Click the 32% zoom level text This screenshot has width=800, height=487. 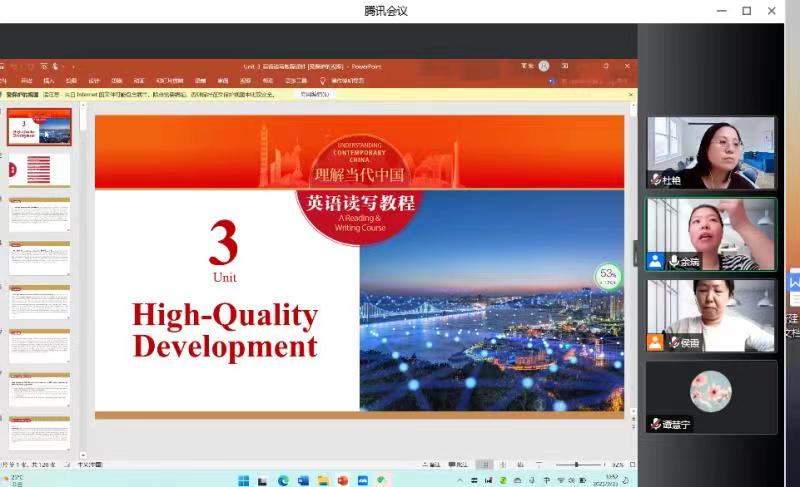(618, 465)
